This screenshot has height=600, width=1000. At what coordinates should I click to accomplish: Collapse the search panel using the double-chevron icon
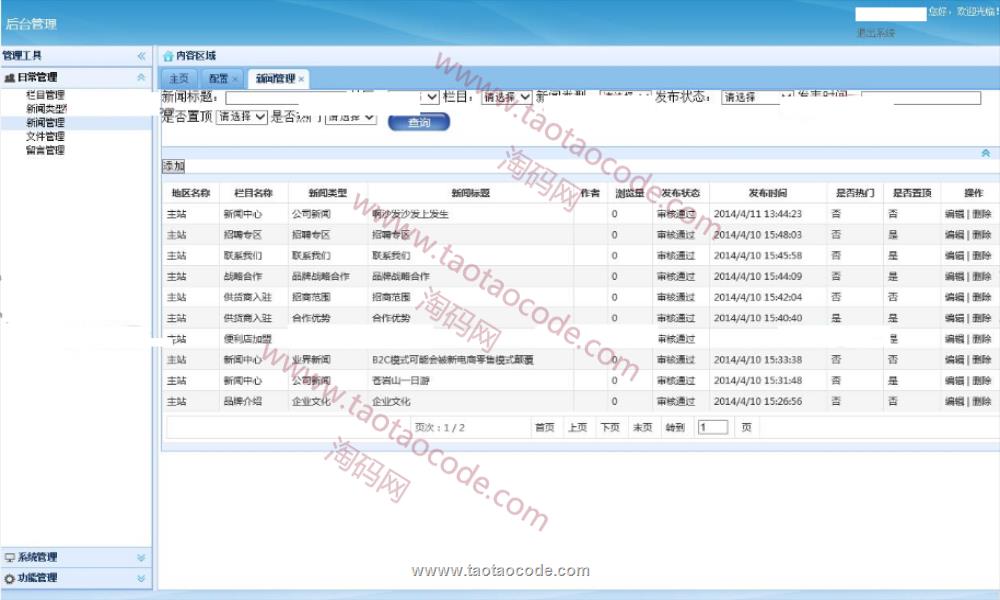tap(985, 153)
